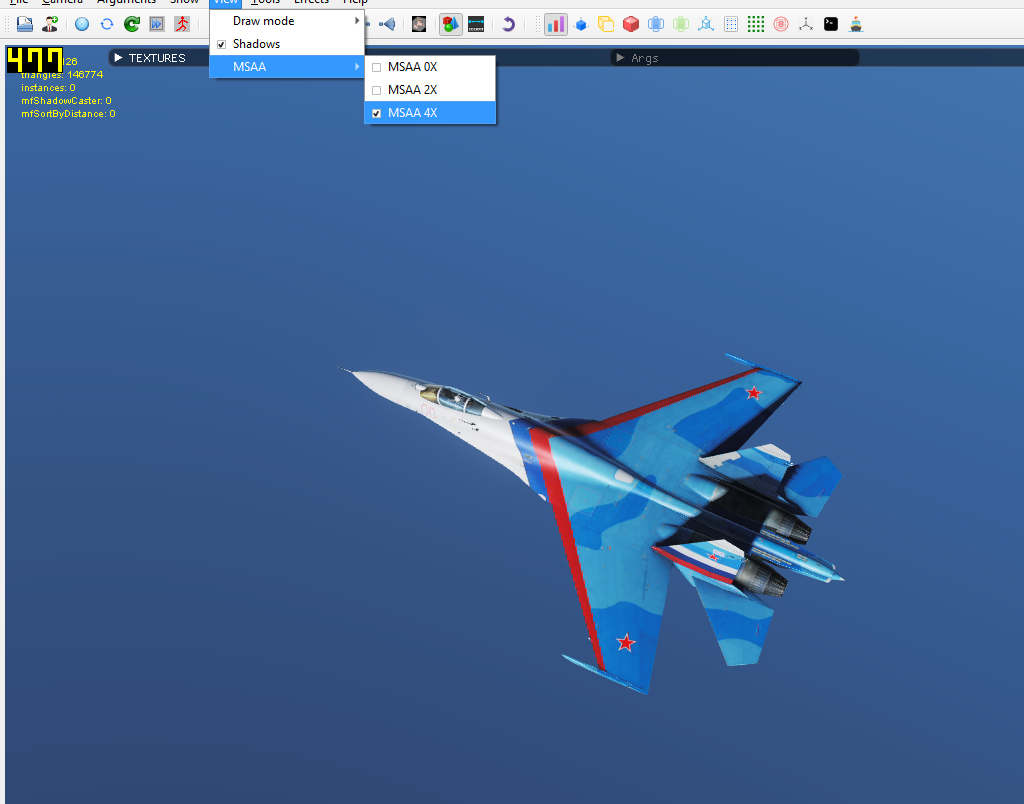Open the black console terminal icon
The width and height of the screenshot is (1024, 804).
(831, 25)
